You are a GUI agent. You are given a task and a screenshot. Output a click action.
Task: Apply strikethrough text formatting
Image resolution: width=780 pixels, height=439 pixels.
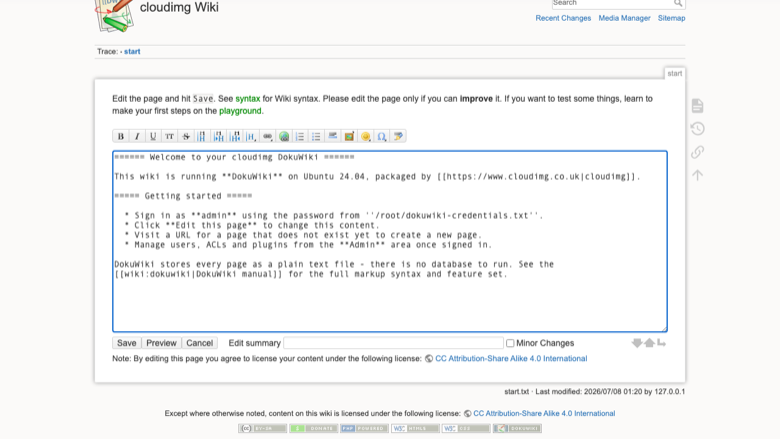coord(186,136)
